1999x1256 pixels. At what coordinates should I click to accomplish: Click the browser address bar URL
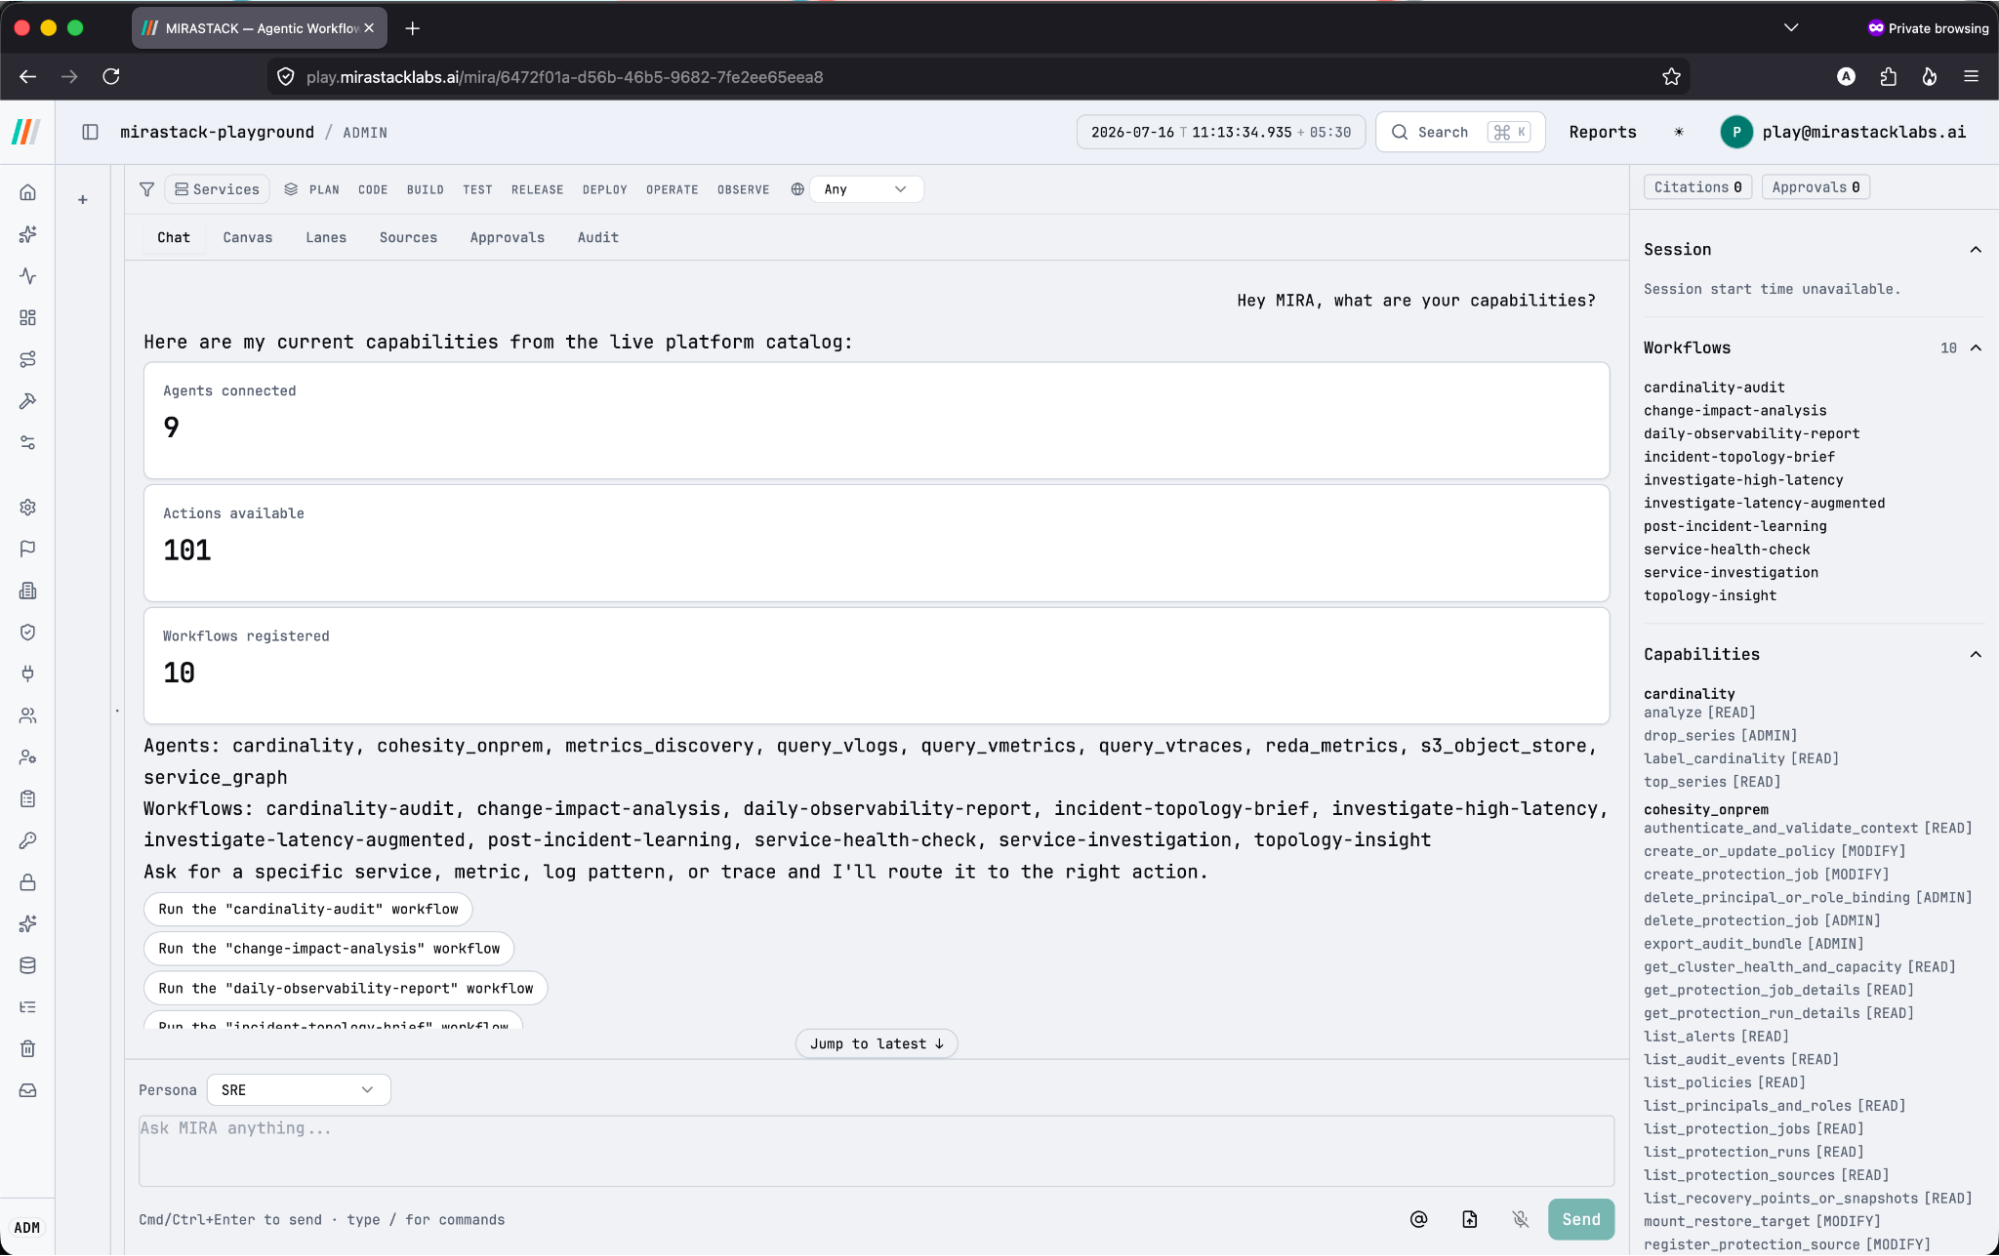point(564,77)
